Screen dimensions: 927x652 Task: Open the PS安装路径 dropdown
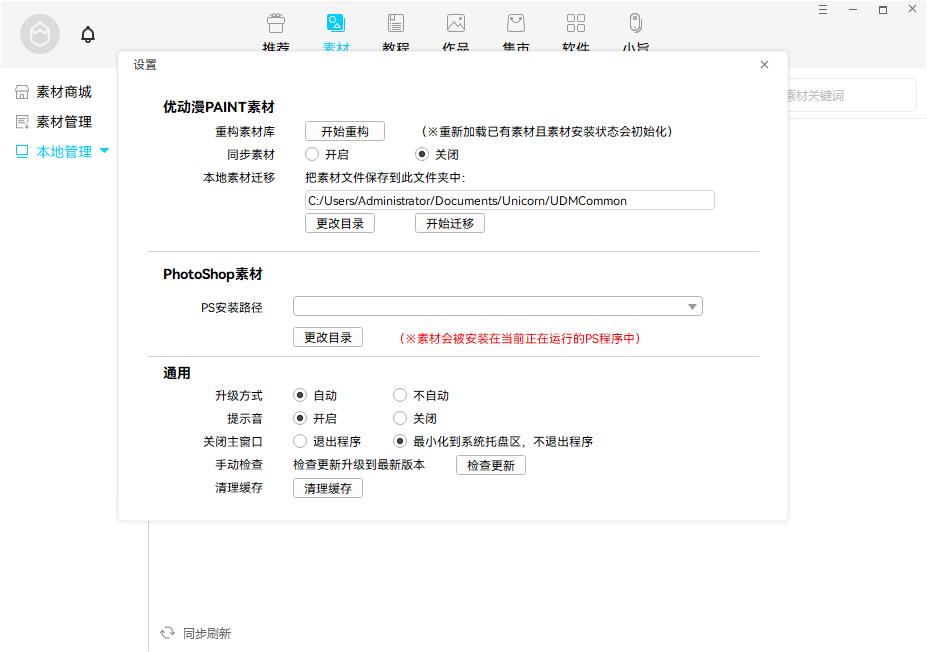pos(693,306)
